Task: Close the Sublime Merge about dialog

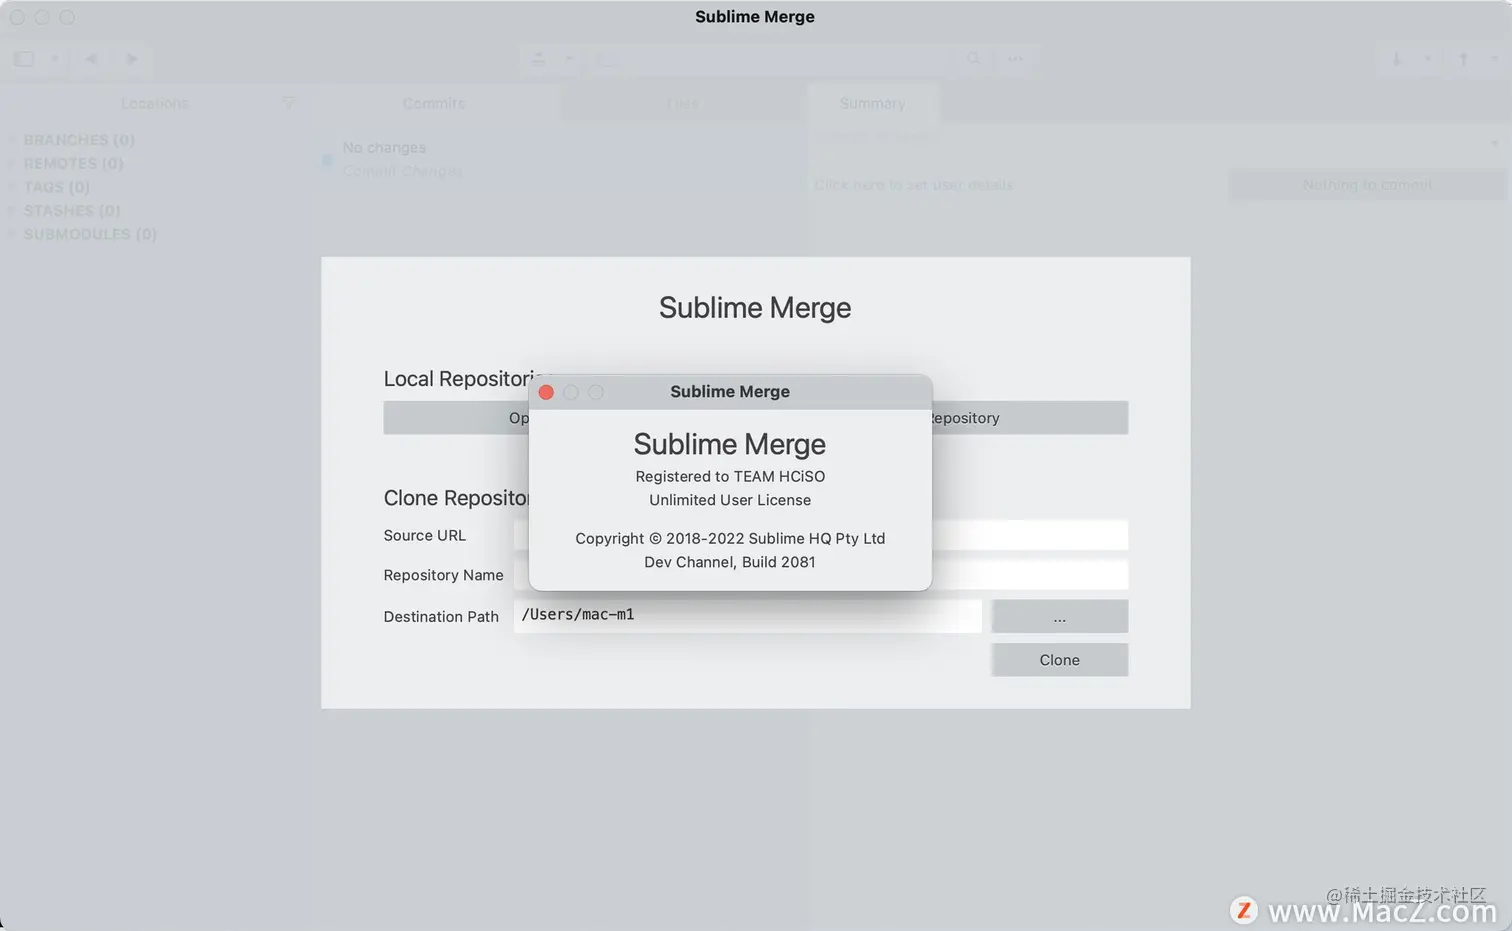Action: tap(546, 392)
